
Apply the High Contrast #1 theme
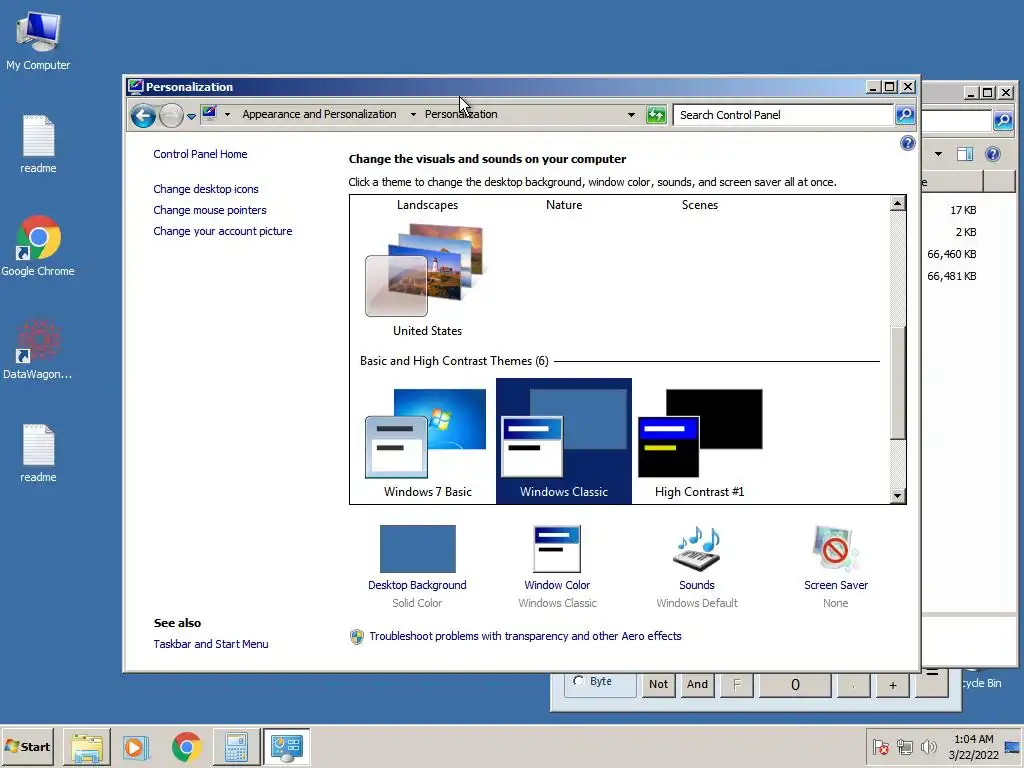(x=699, y=443)
